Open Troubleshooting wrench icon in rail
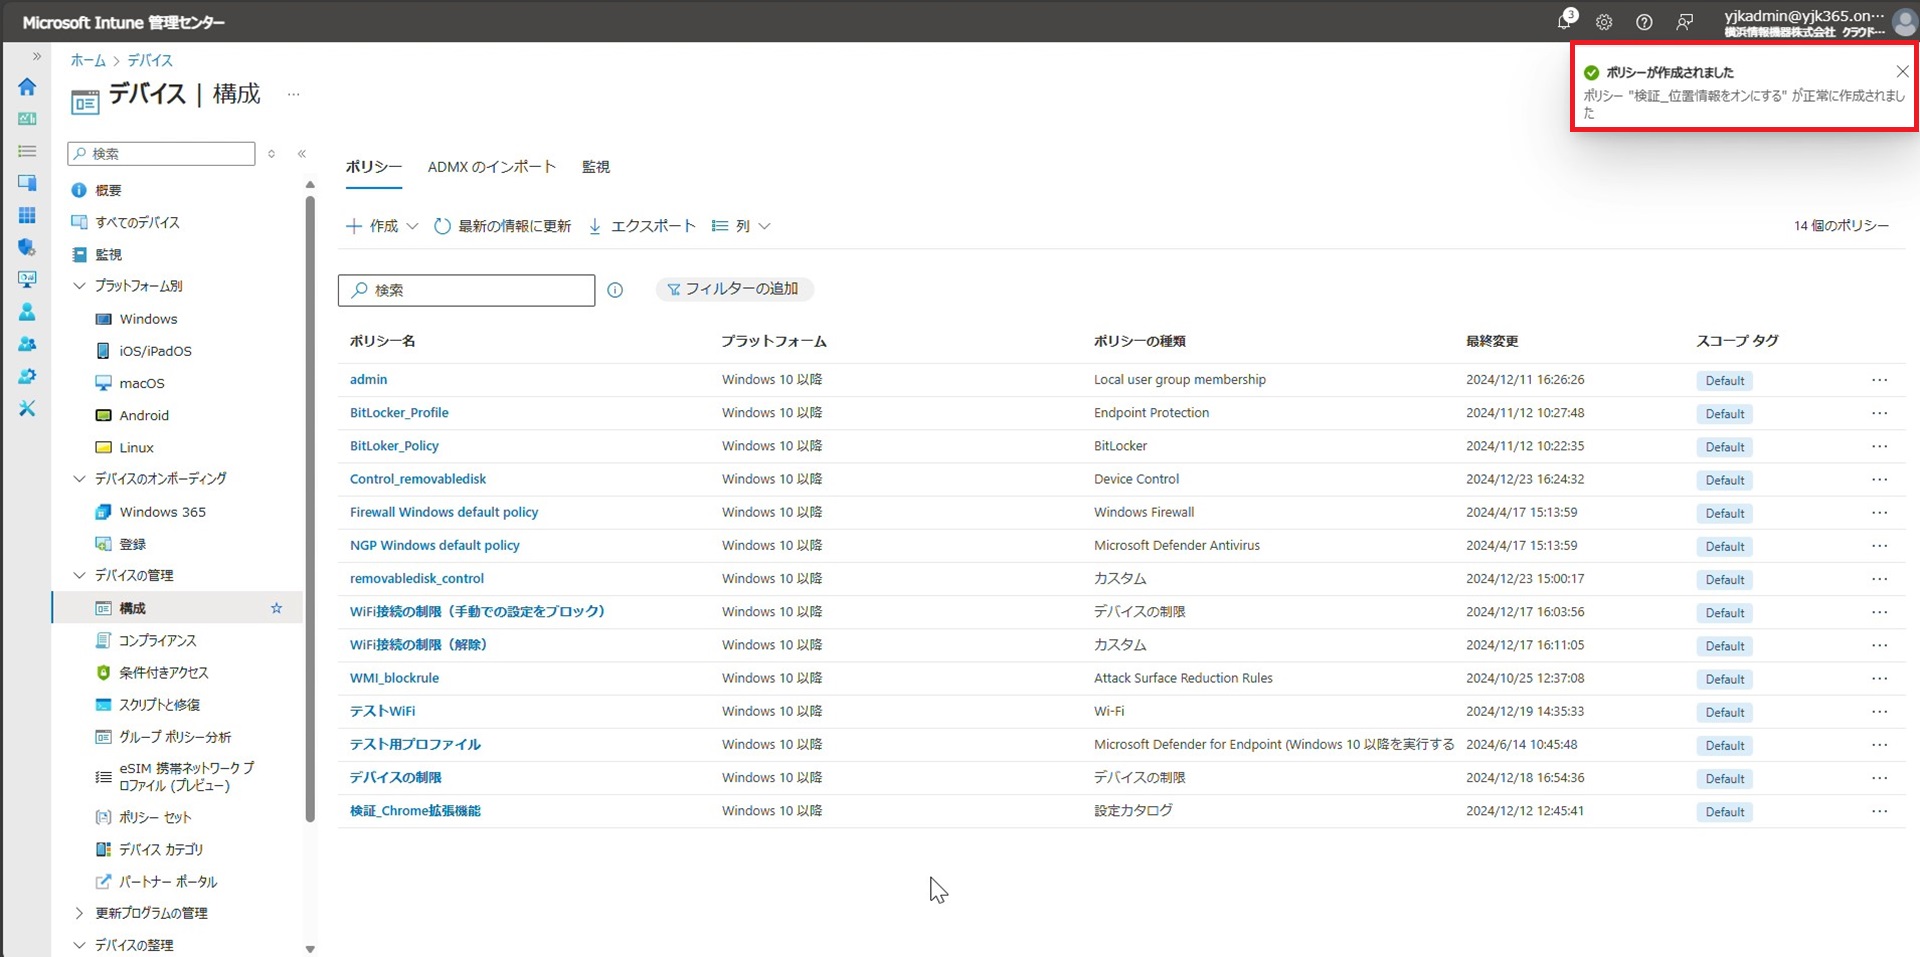The height and width of the screenshot is (957, 1920). click(27, 408)
